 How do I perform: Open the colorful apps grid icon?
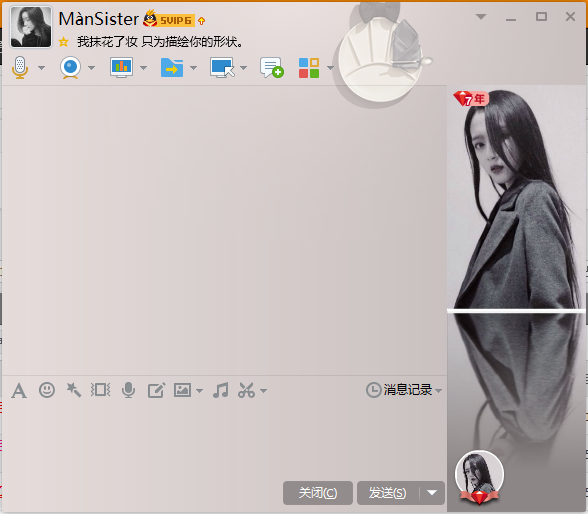click(309, 68)
